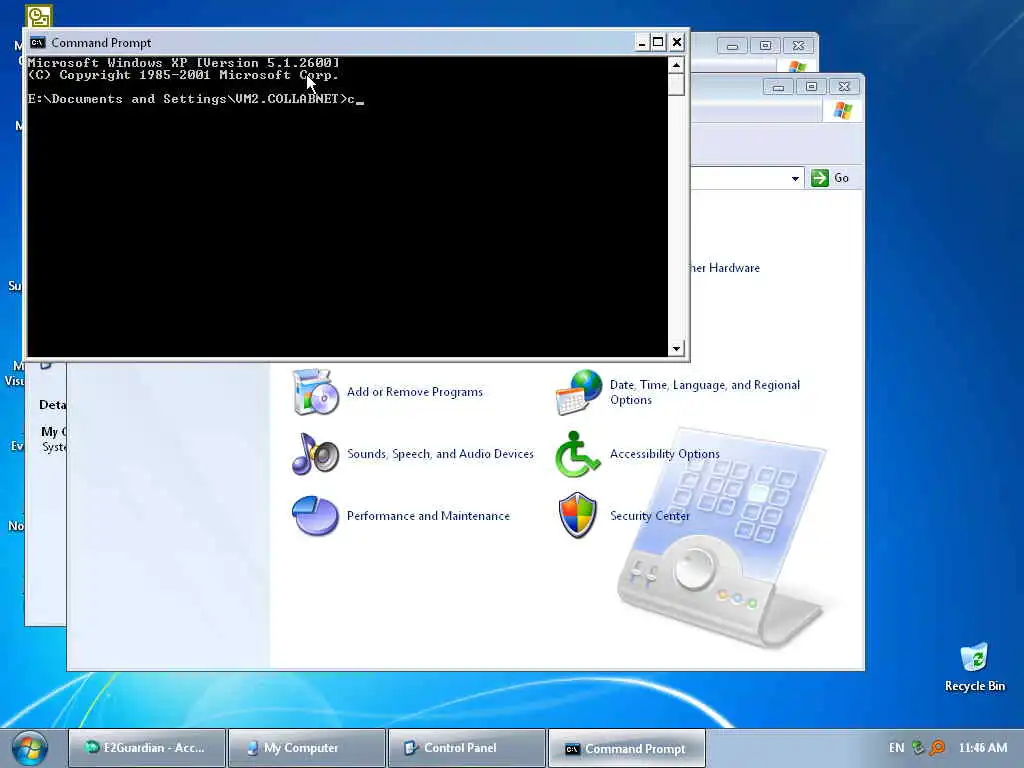Viewport: 1024px width, 768px height.
Task: Click the Command Prompt taskbar button
Action: (627, 748)
